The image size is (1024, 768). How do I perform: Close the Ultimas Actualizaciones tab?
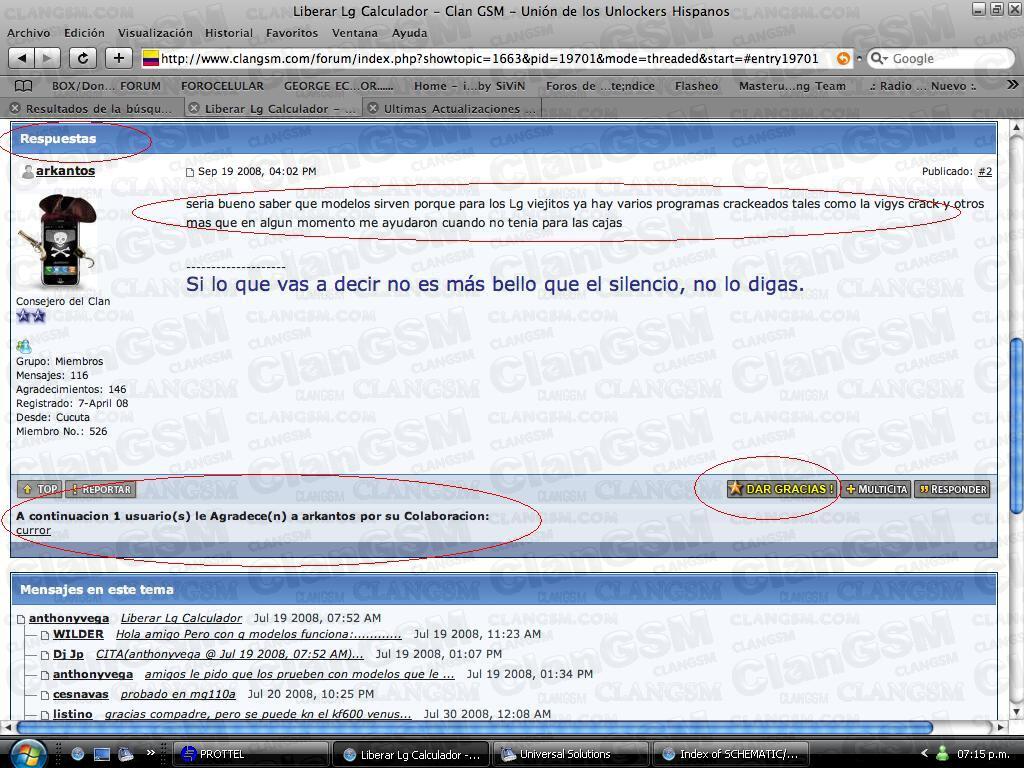[373, 108]
